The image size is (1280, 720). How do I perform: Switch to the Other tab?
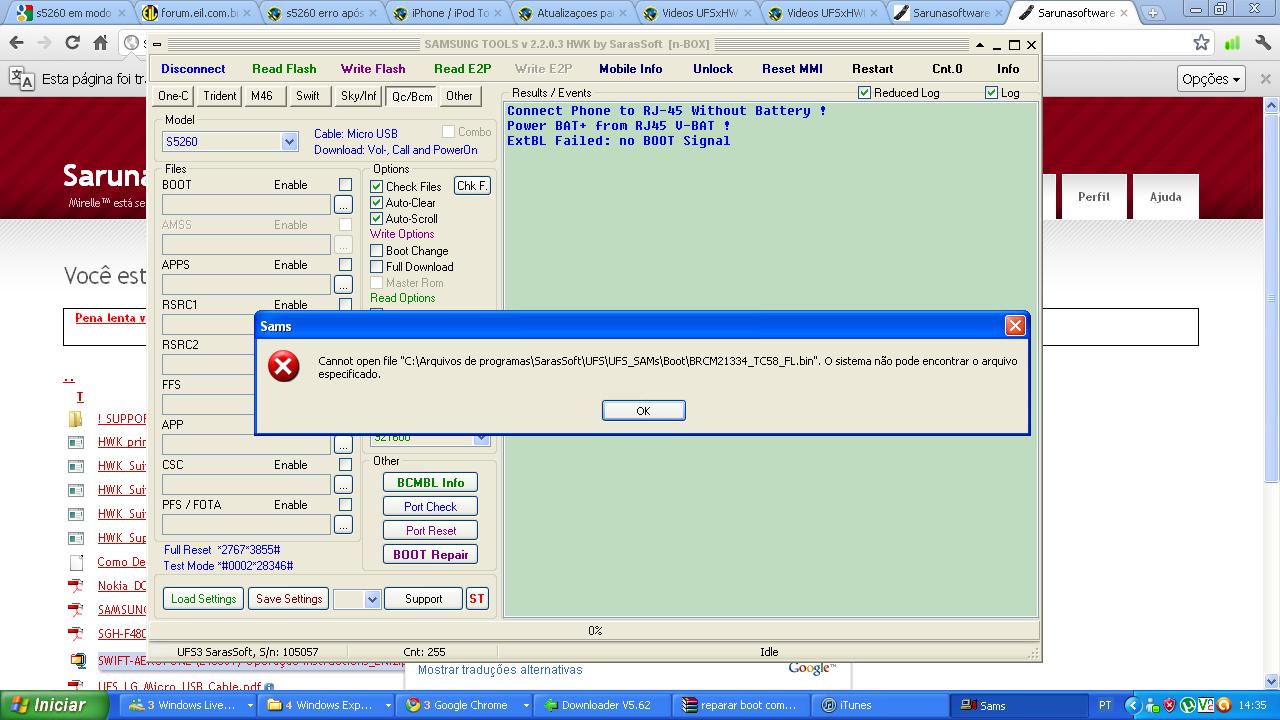460,96
